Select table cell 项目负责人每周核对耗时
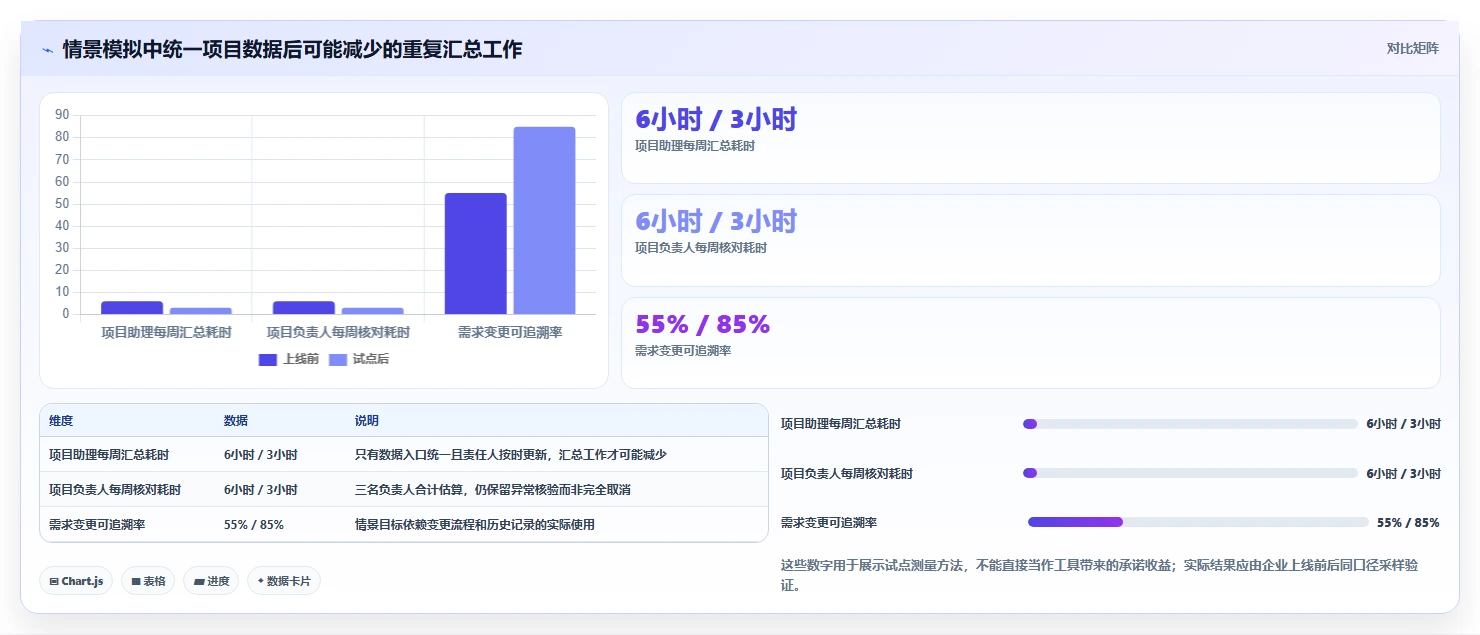The height and width of the screenshot is (635, 1480). pos(115,490)
